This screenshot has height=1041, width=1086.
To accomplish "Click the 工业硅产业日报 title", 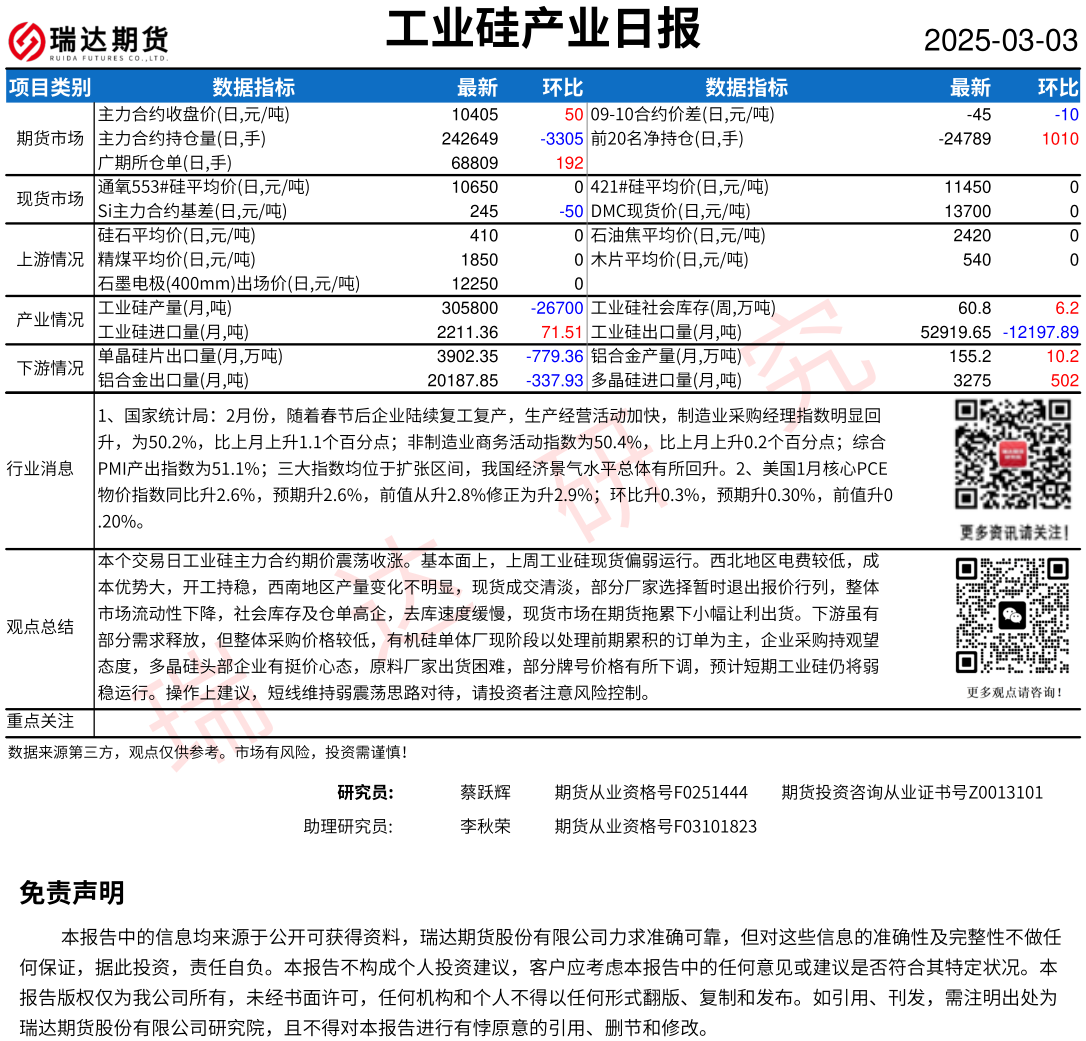I will coord(543,30).
